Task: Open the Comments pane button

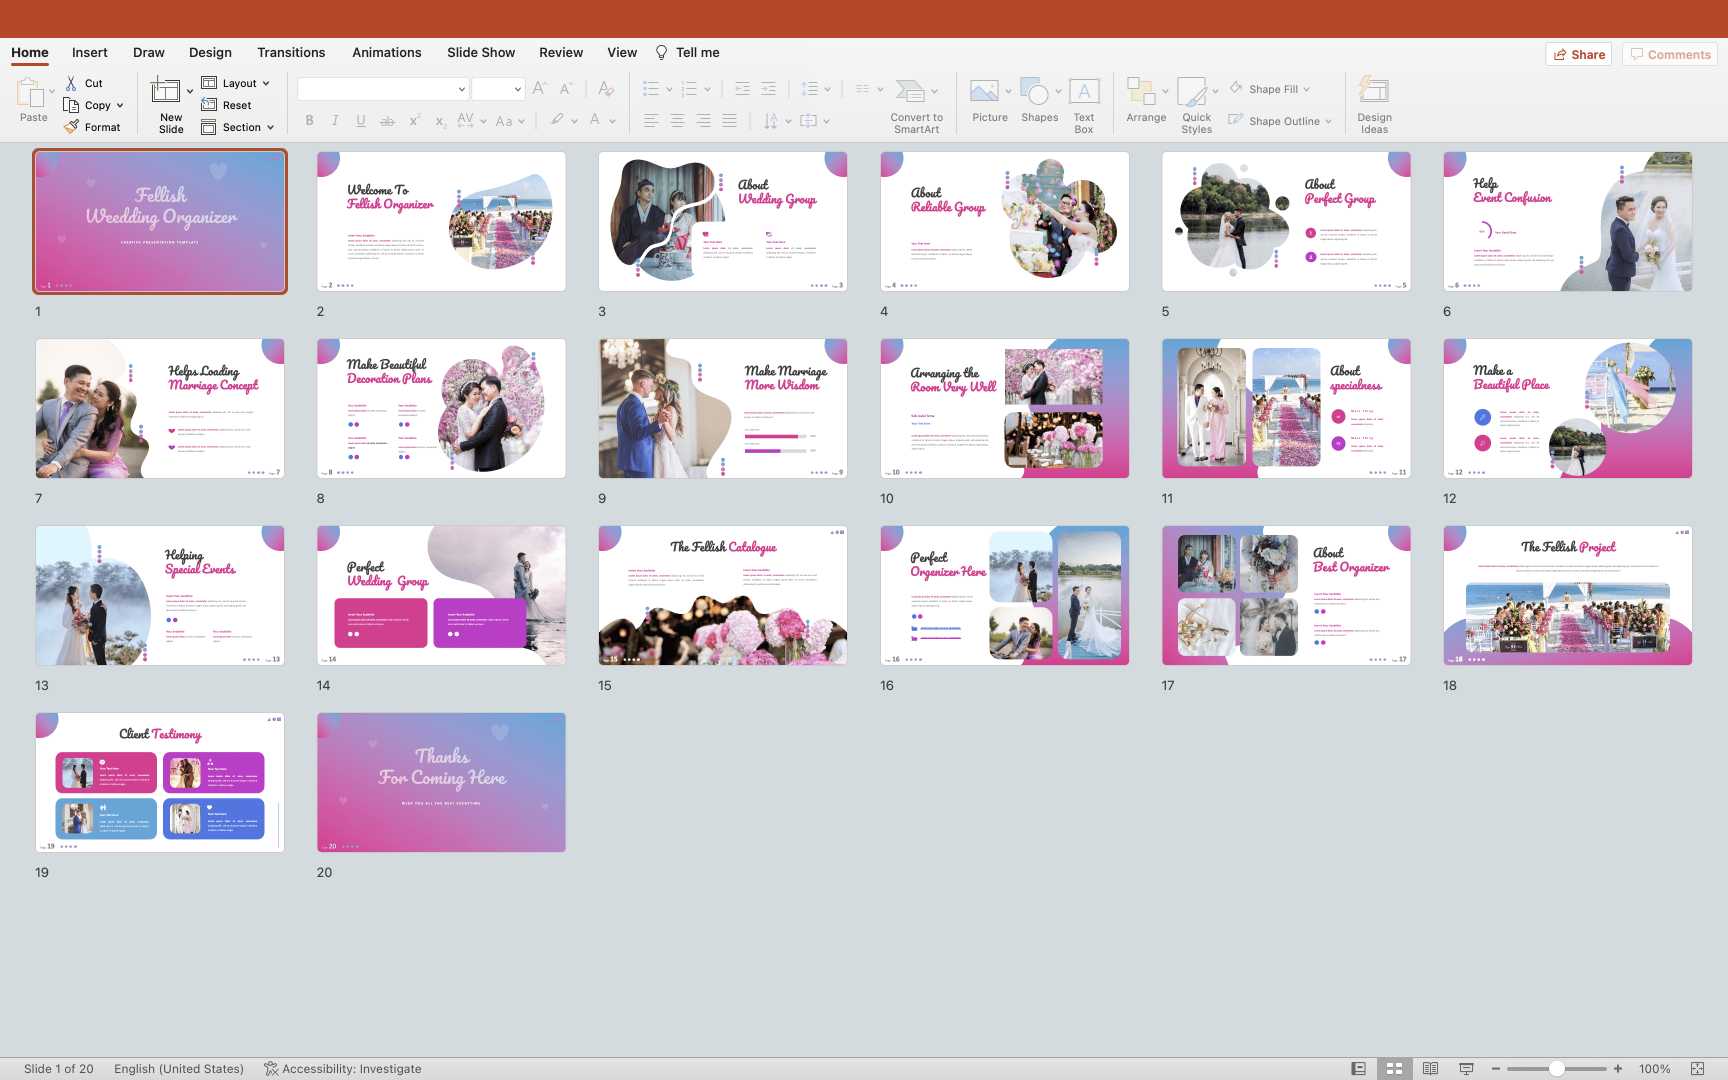Action: (1670, 55)
